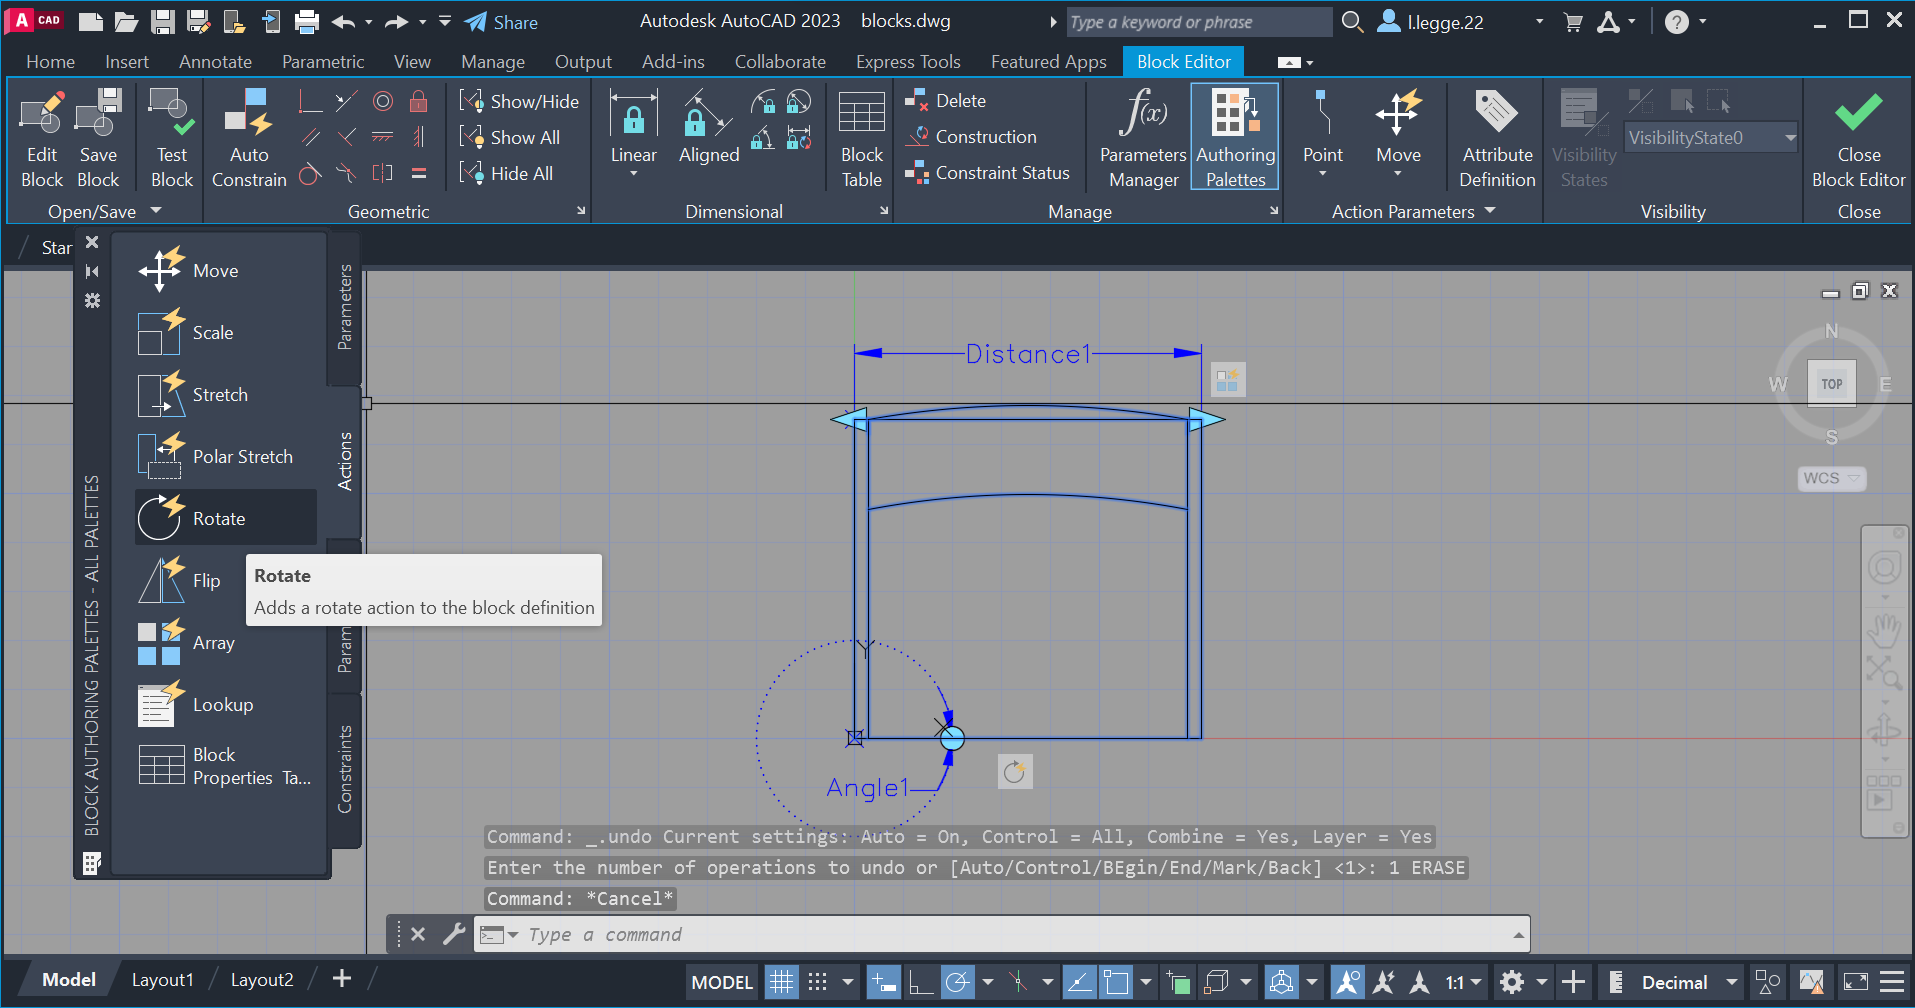The image size is (1915, 1008).
Task: Expand the Action Parameters panel arrow
Action: tap(1490, 210)
